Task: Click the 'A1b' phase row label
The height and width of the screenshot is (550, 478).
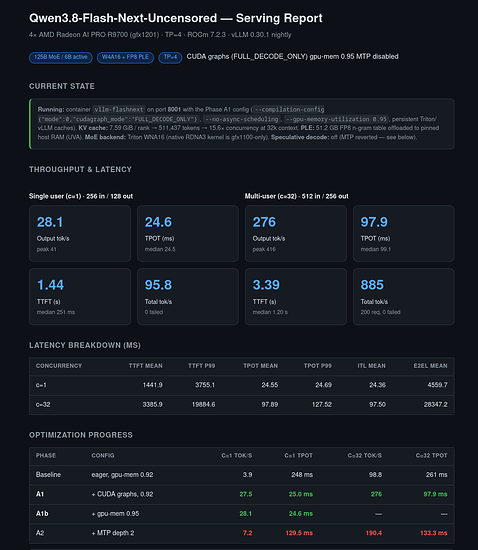Action: click(42, 514)
